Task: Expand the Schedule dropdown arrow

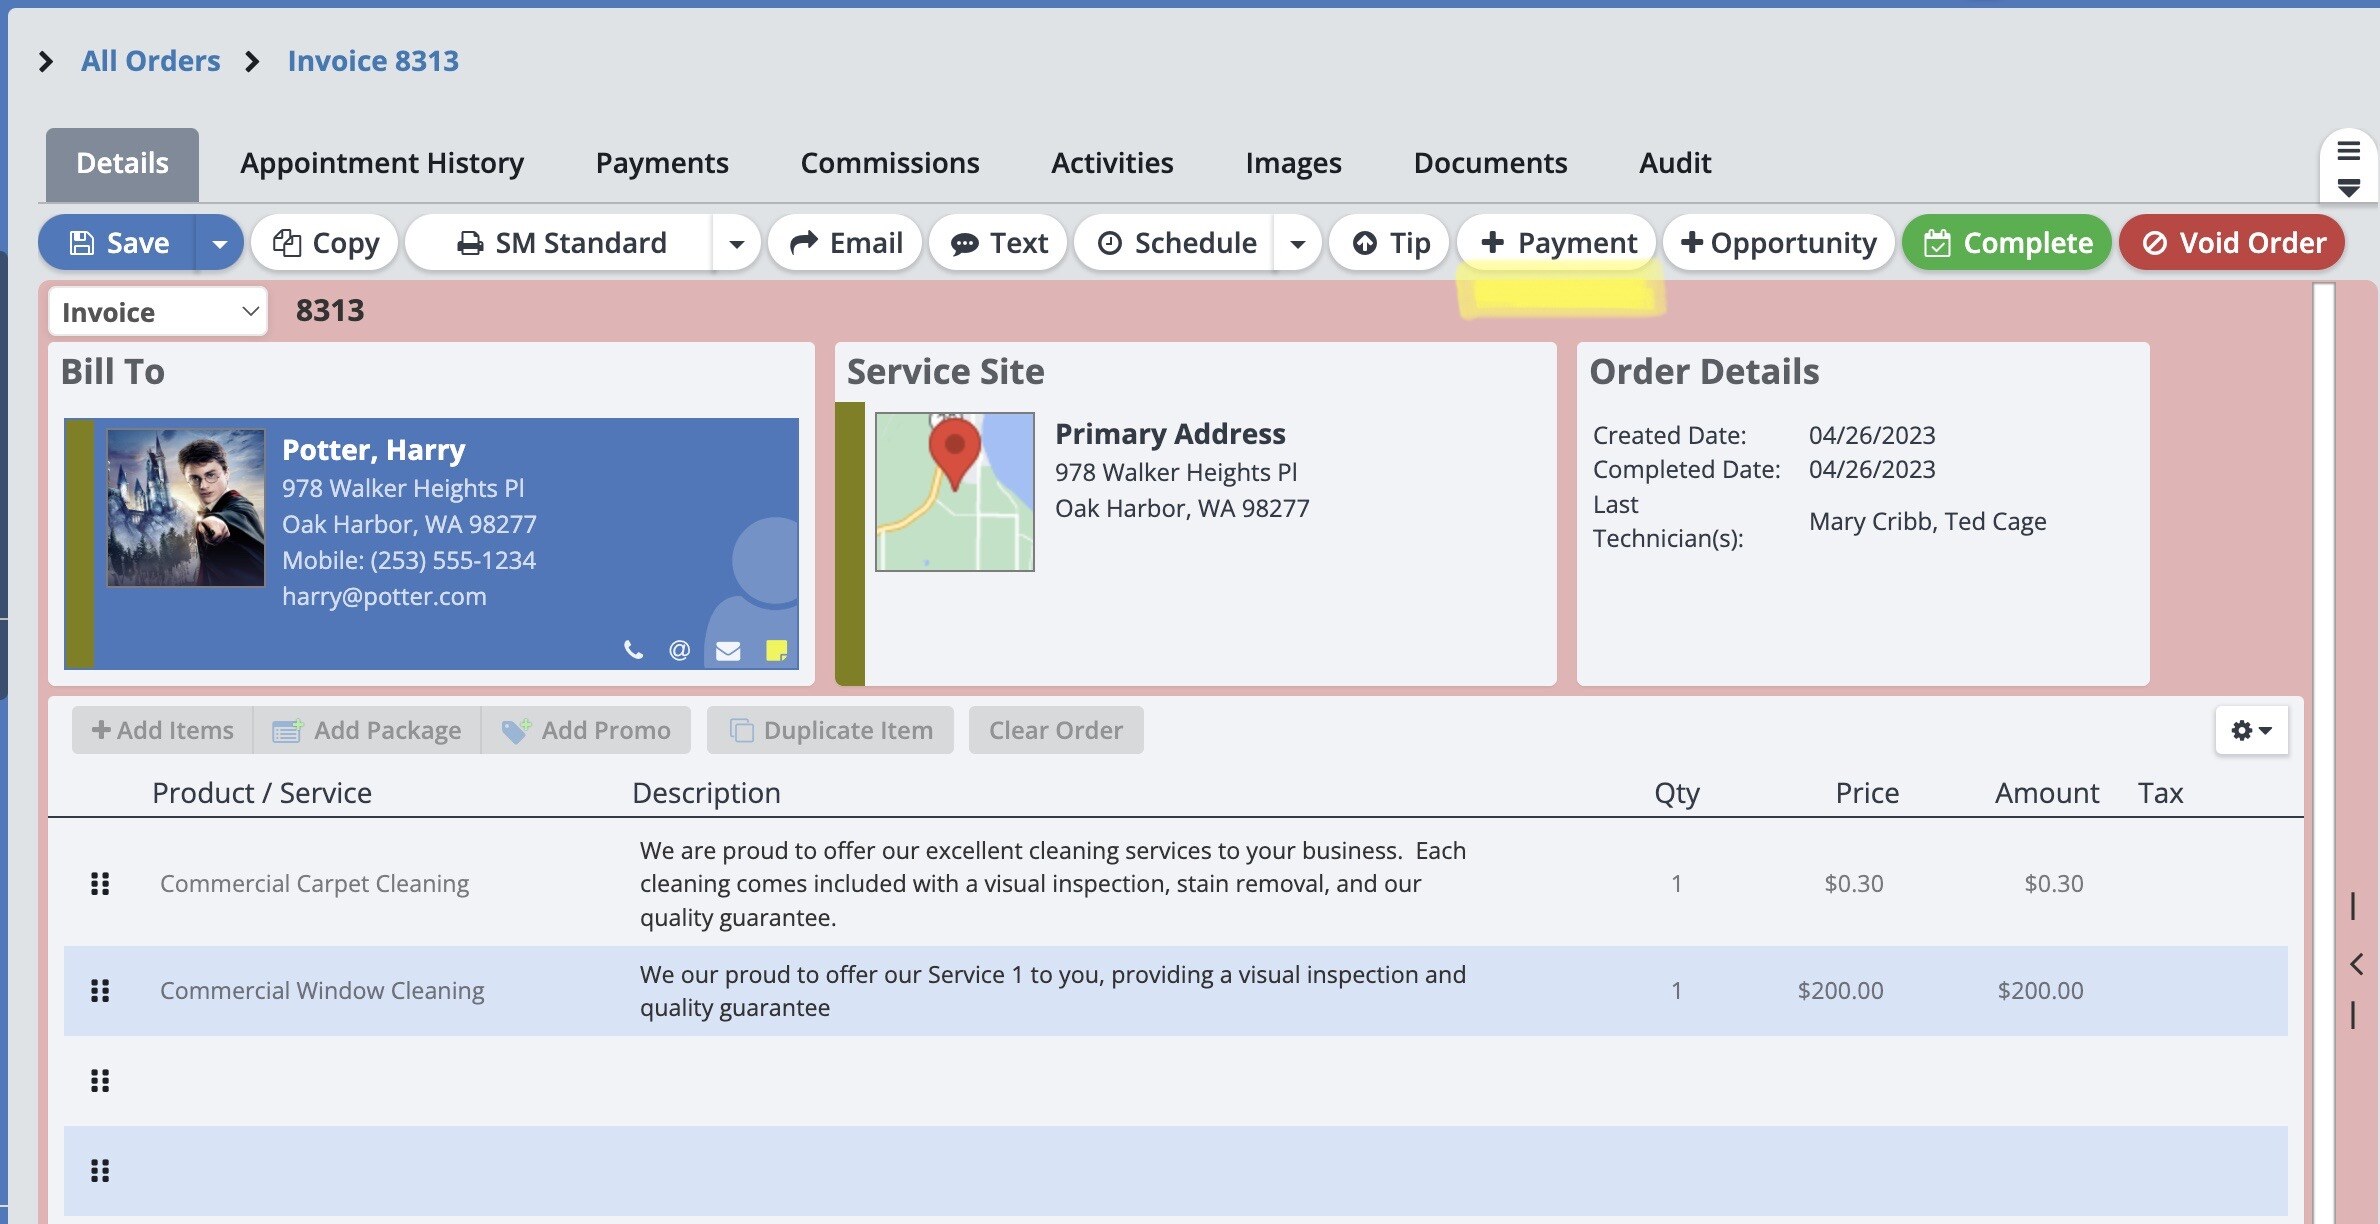Action: 1297,243
